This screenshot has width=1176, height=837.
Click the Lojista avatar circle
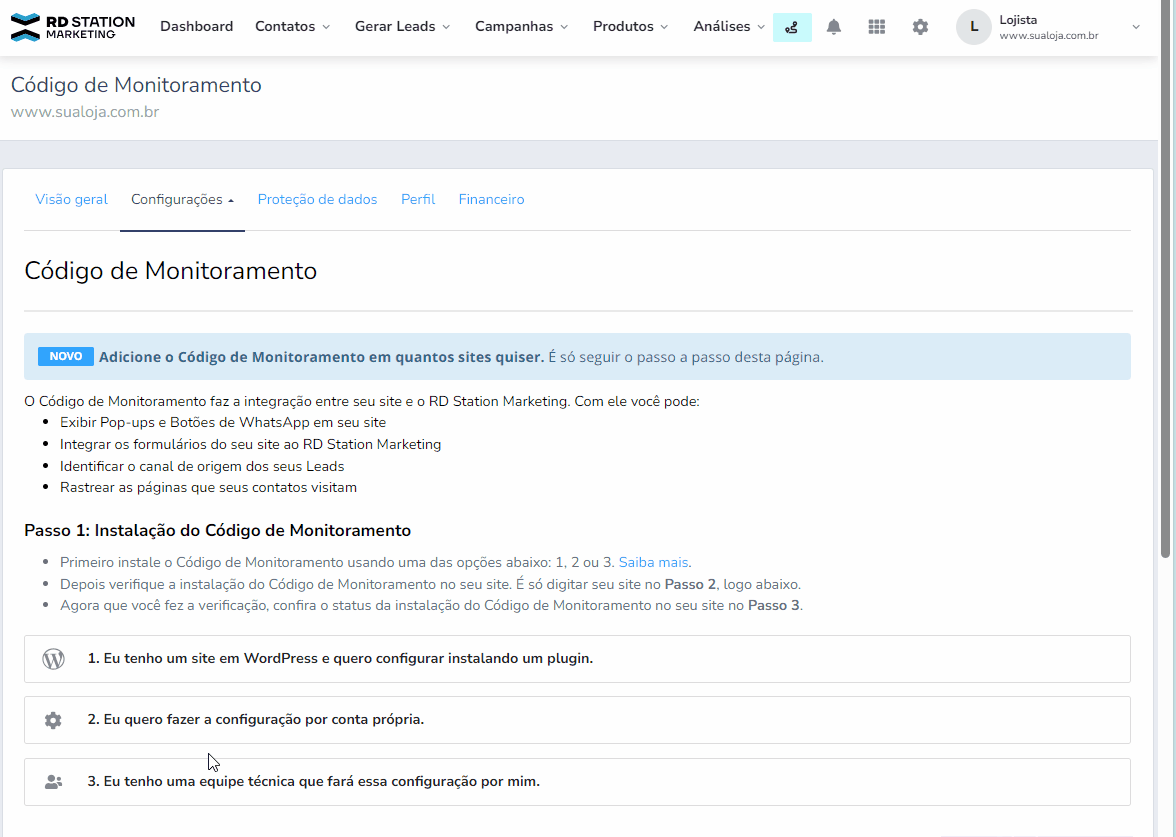click(x=974, y=27)
